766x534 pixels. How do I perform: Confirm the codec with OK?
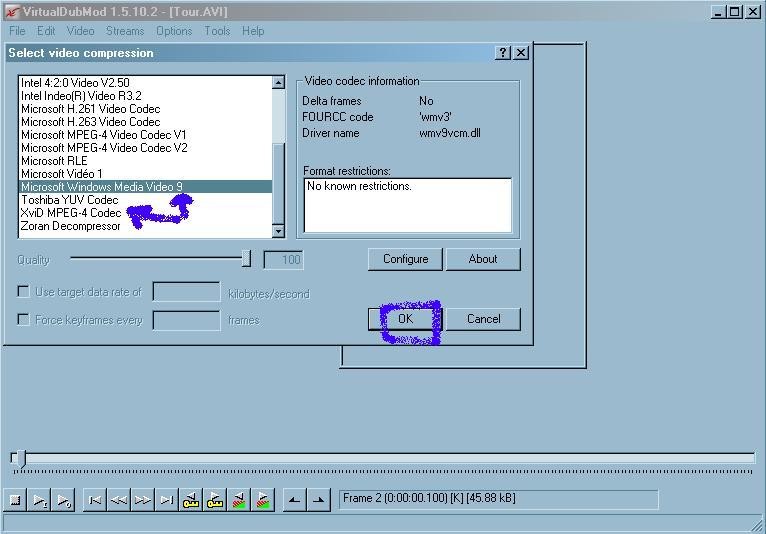pyautogui.click(x=405, y=319)
